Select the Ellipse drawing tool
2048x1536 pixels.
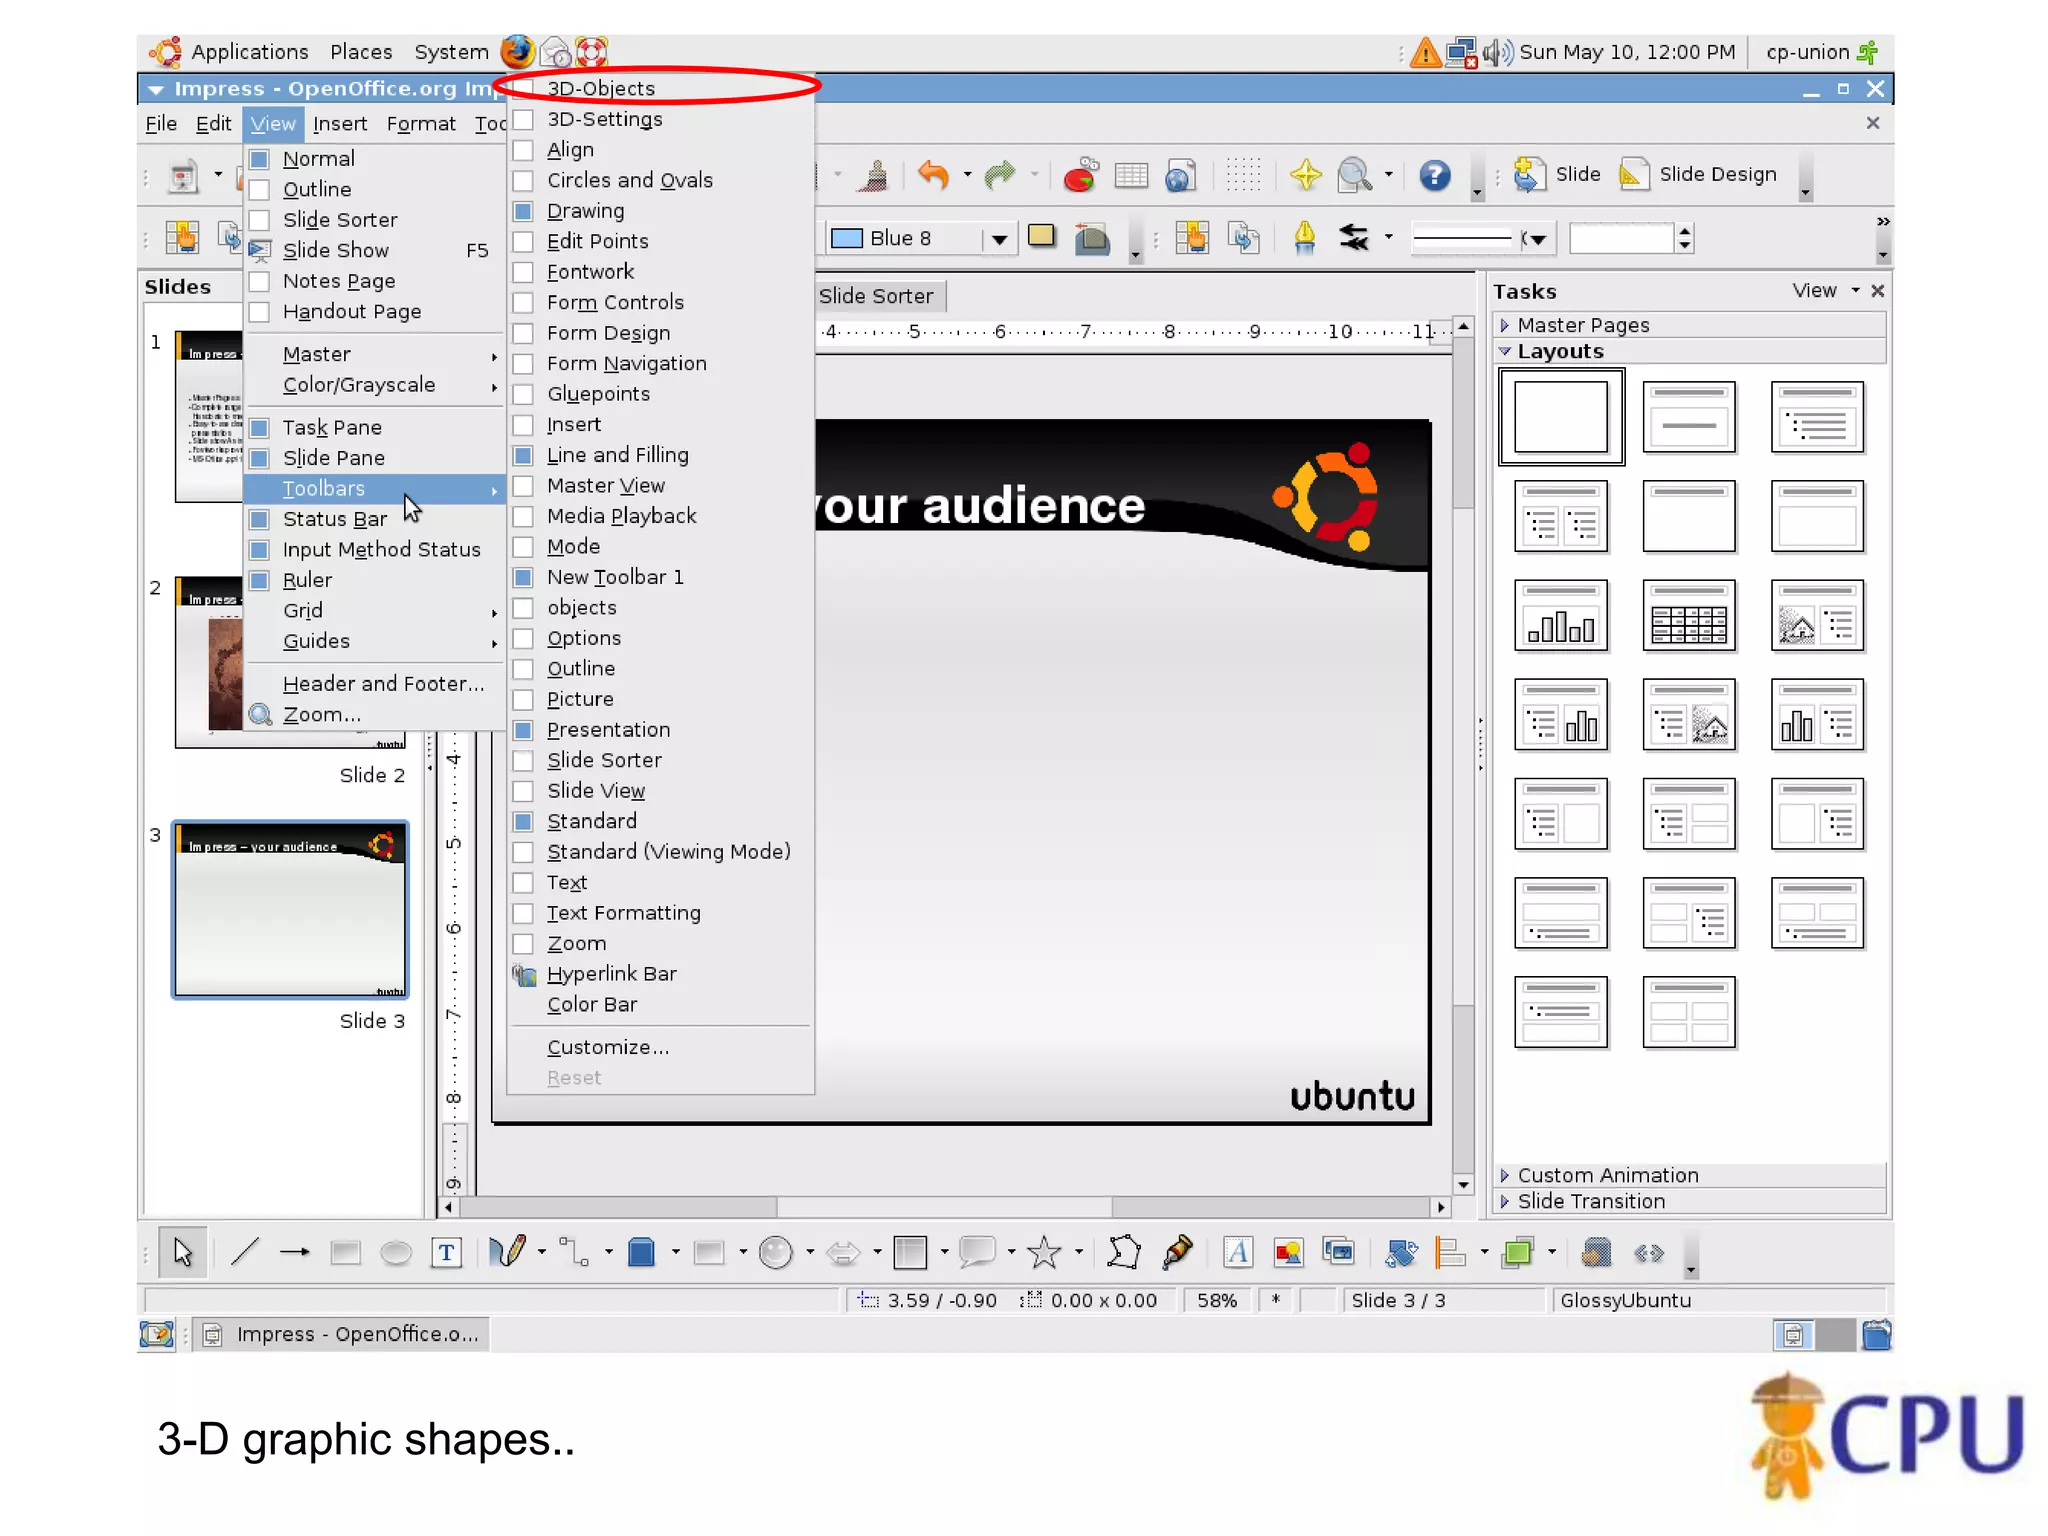coord(396,1252)
